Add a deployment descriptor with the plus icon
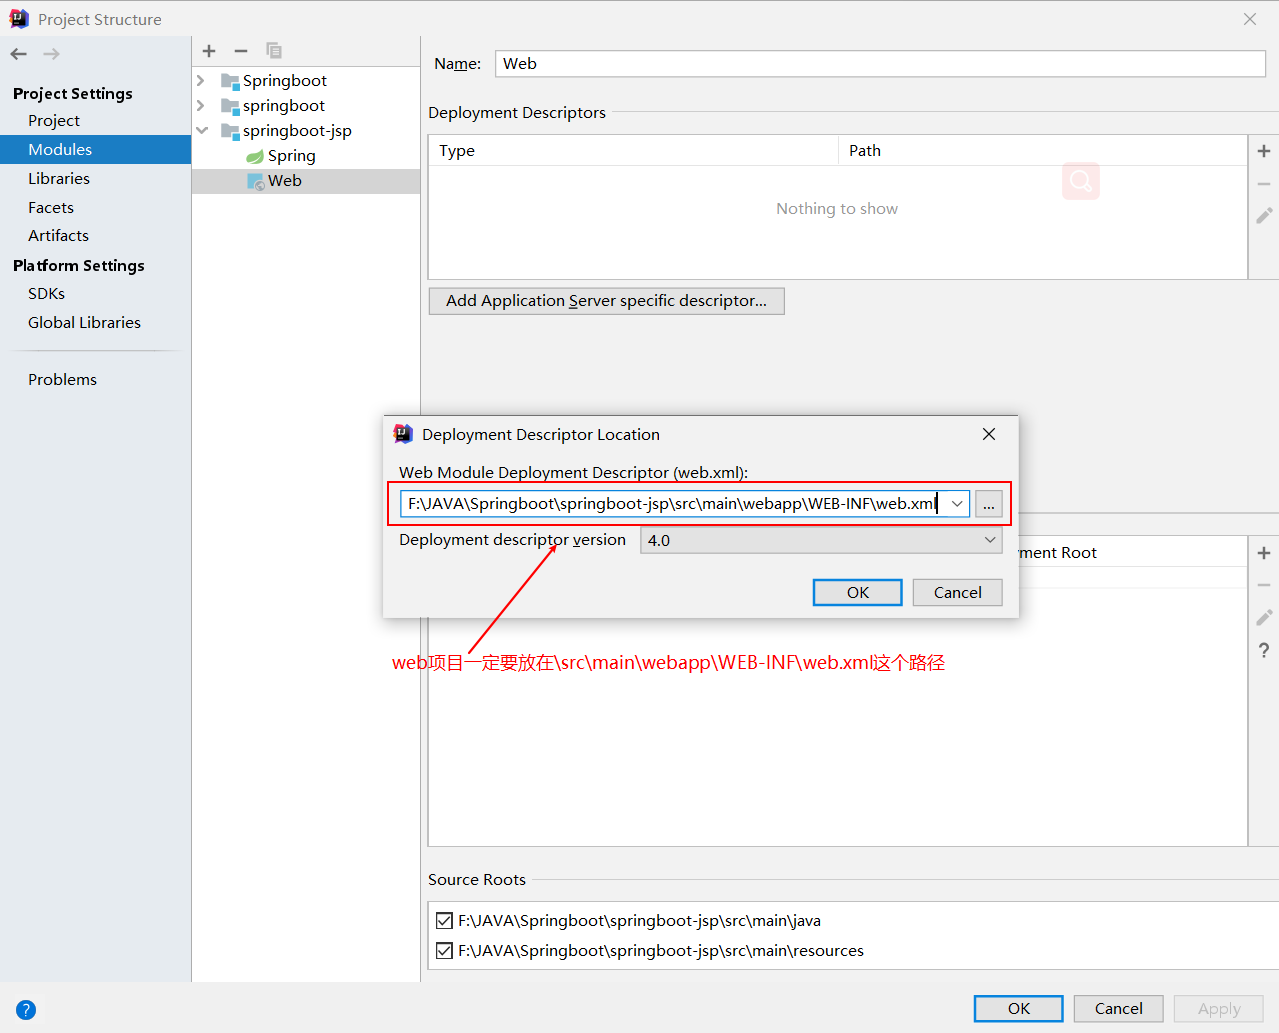Screen dimensions: 1279x1033 click(x=1264, y=151)
